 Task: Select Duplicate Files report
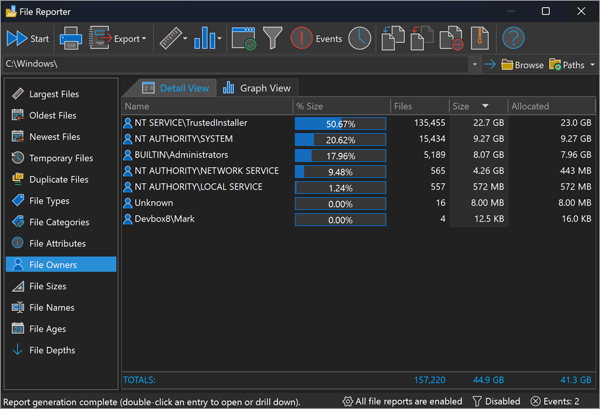(61, 179)
